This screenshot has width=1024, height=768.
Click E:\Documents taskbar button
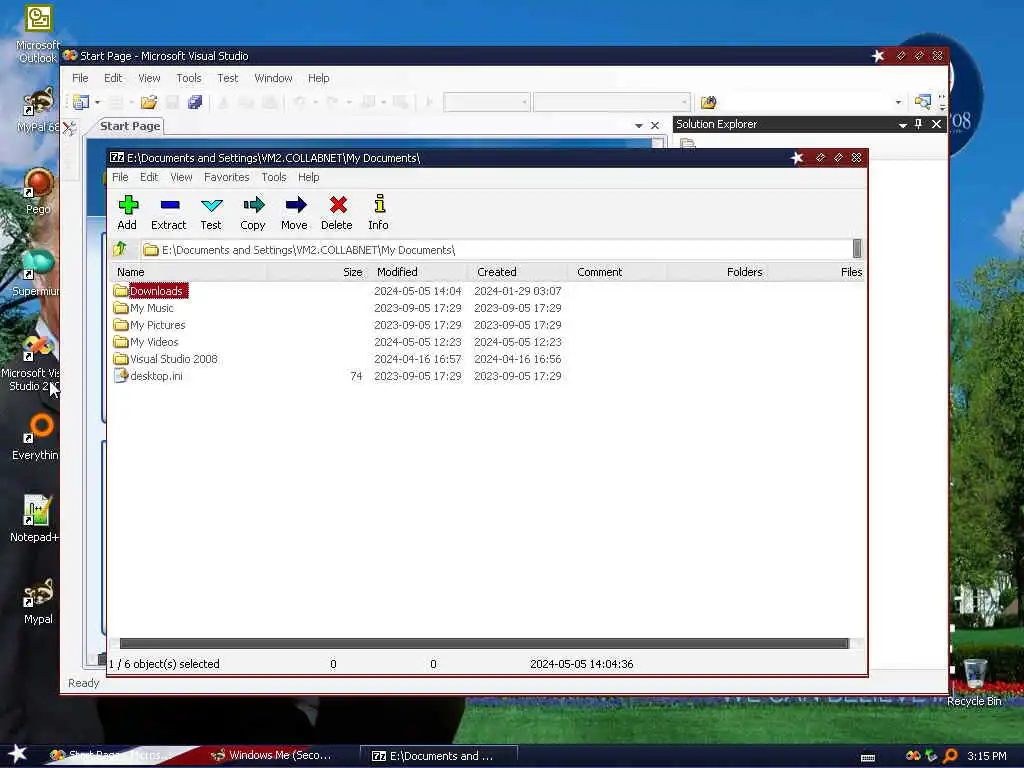tap(439, 756)
